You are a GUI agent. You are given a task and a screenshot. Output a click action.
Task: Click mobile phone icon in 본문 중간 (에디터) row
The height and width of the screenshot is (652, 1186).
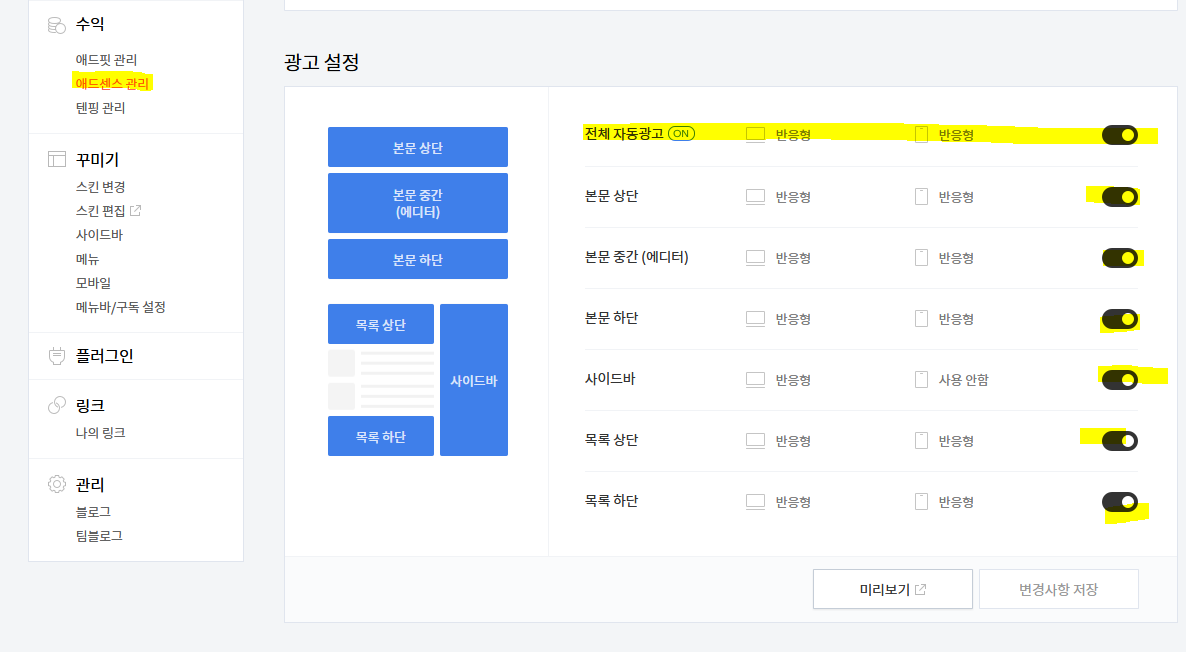921,258
